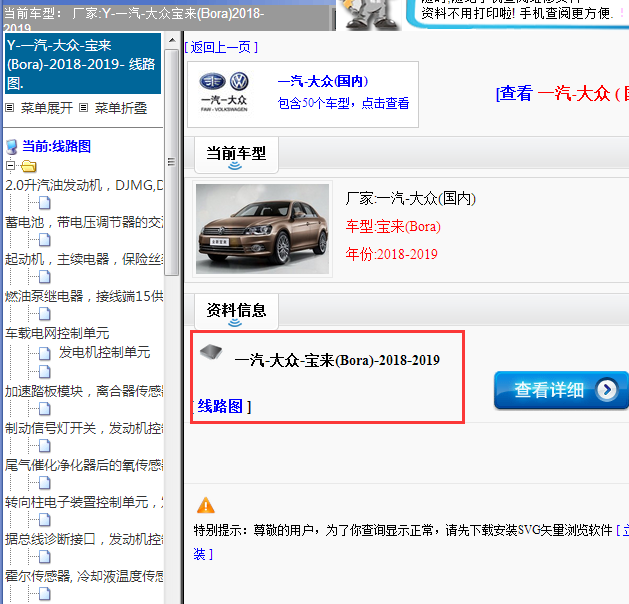
Task: Click the 一汽-大众-宝来(Bora)-2018-2019 title
Action: click(337, 361)
